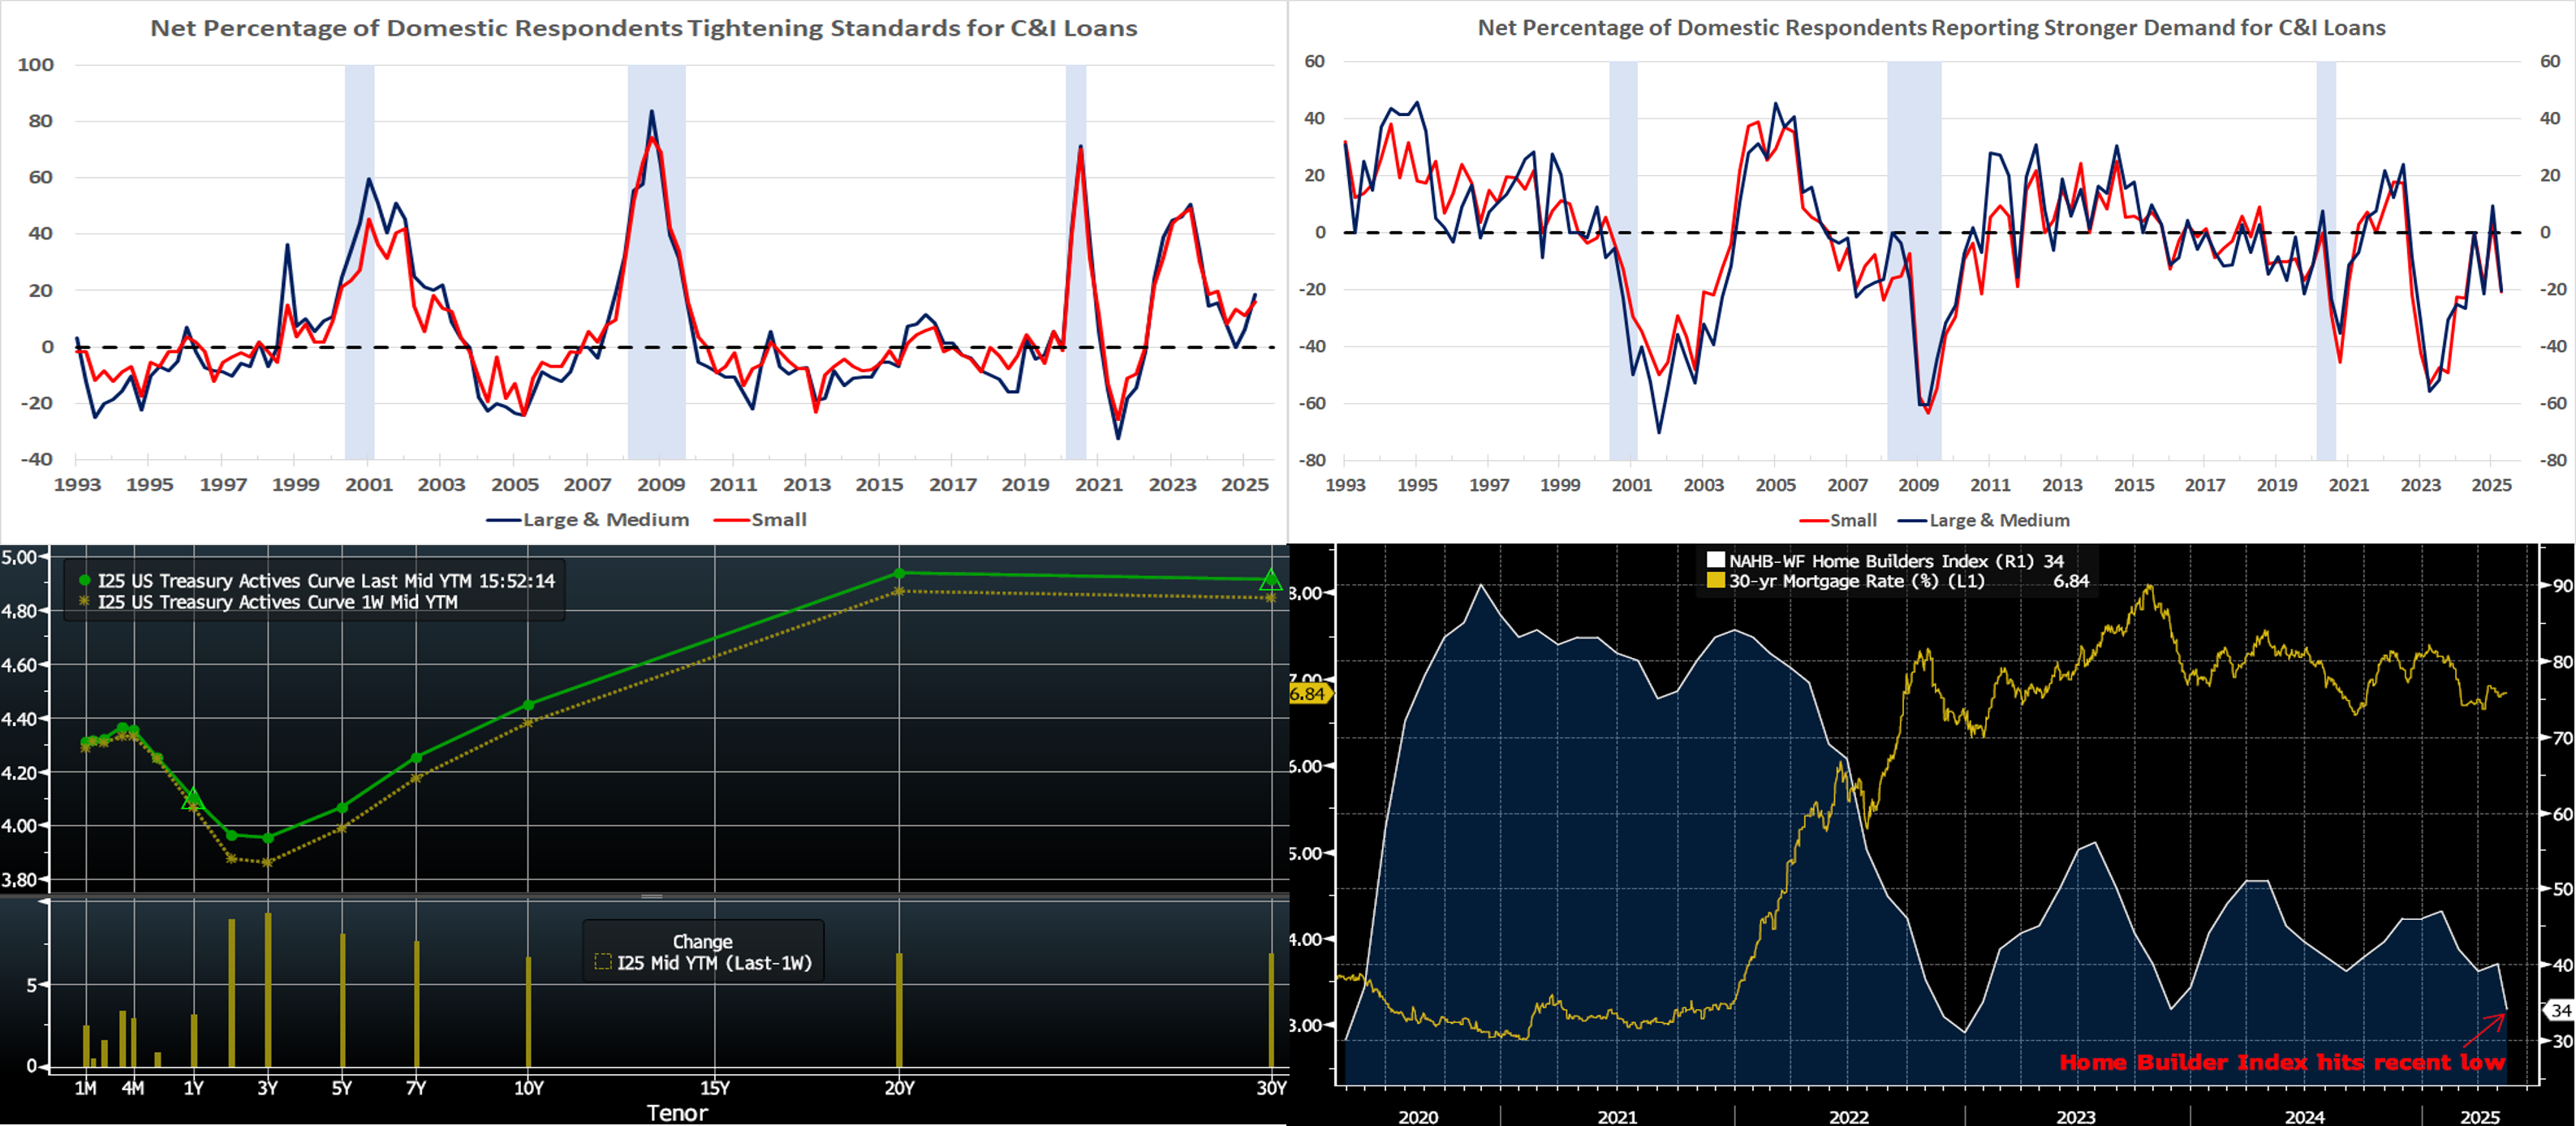Image resolution: width=2576 pixels, height=1126 pixels.
Task: Click the green data point at 20Y tenor
Action: [899, 573]
